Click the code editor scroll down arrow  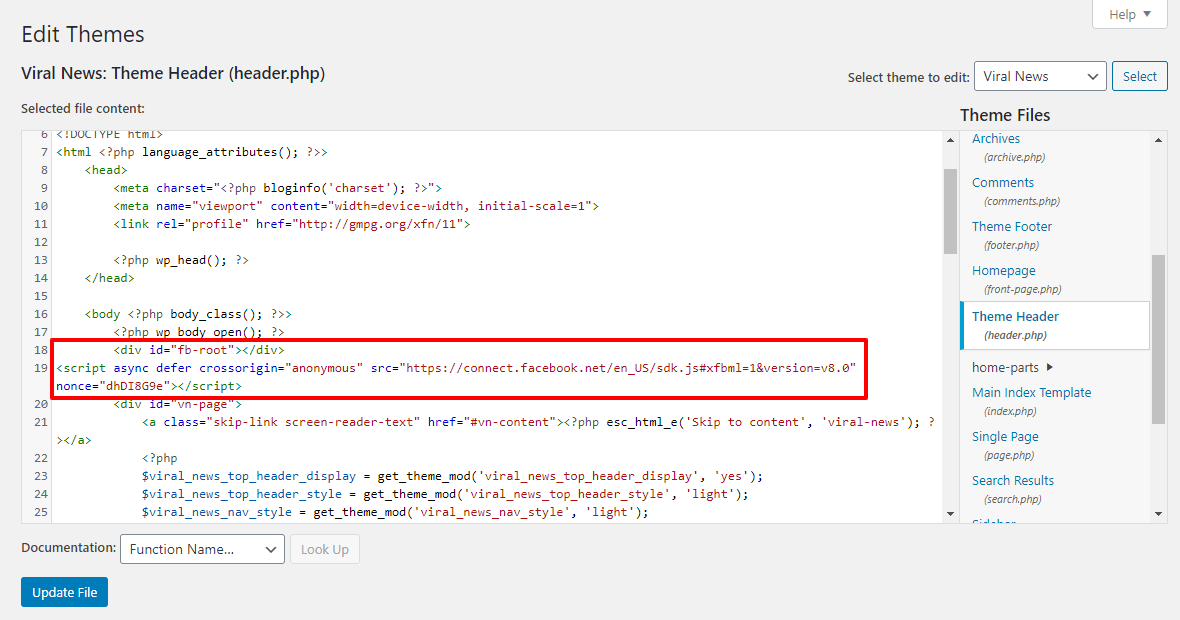point(950,514)
